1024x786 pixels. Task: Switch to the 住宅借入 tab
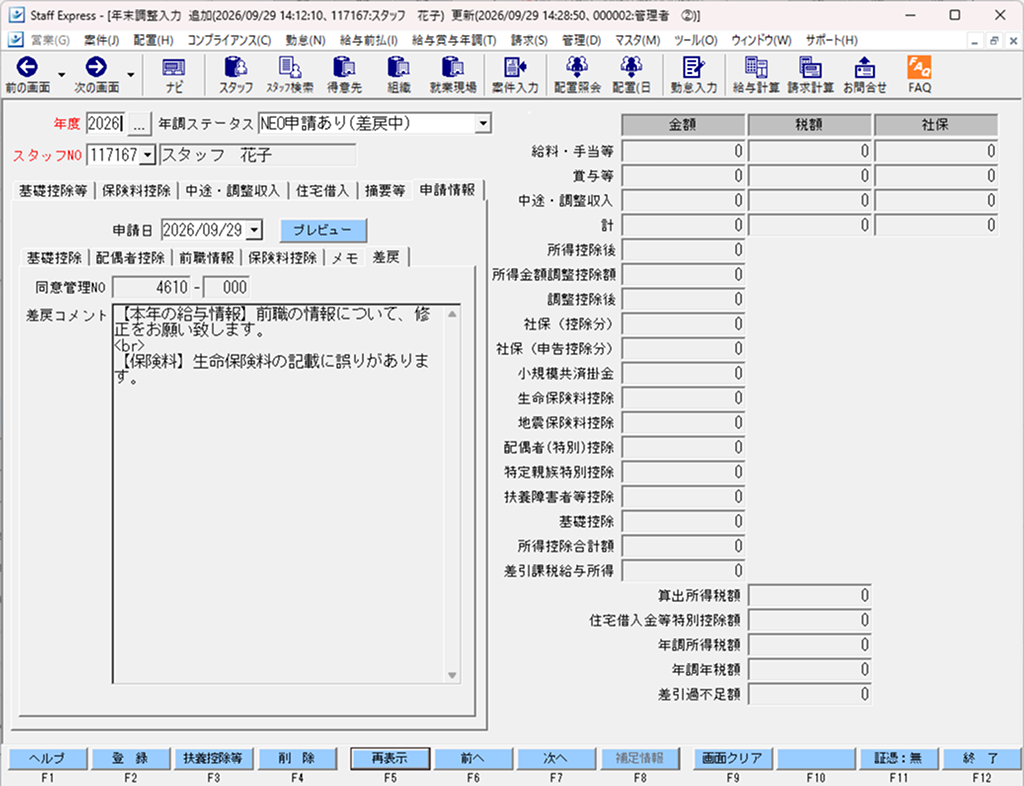323,191
